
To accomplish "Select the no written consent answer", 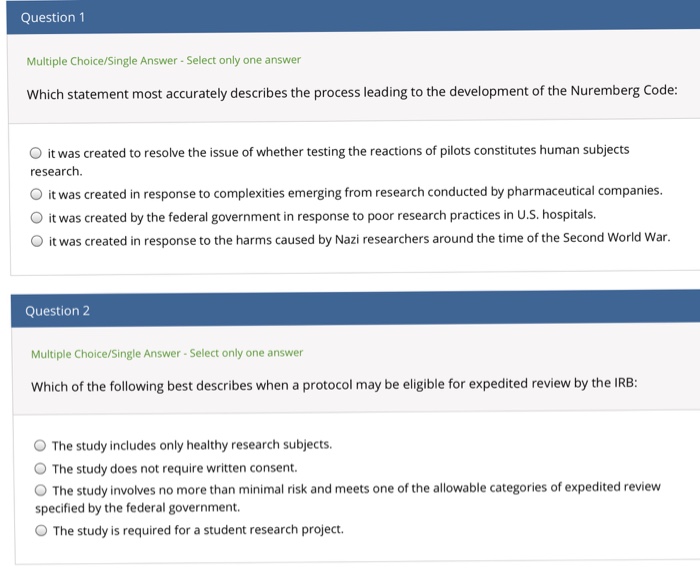I will pos(40,468).
